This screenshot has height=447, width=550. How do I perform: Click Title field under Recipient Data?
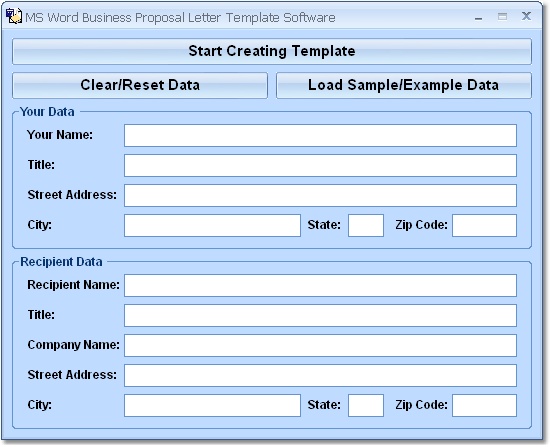click(x=320, y=315)
